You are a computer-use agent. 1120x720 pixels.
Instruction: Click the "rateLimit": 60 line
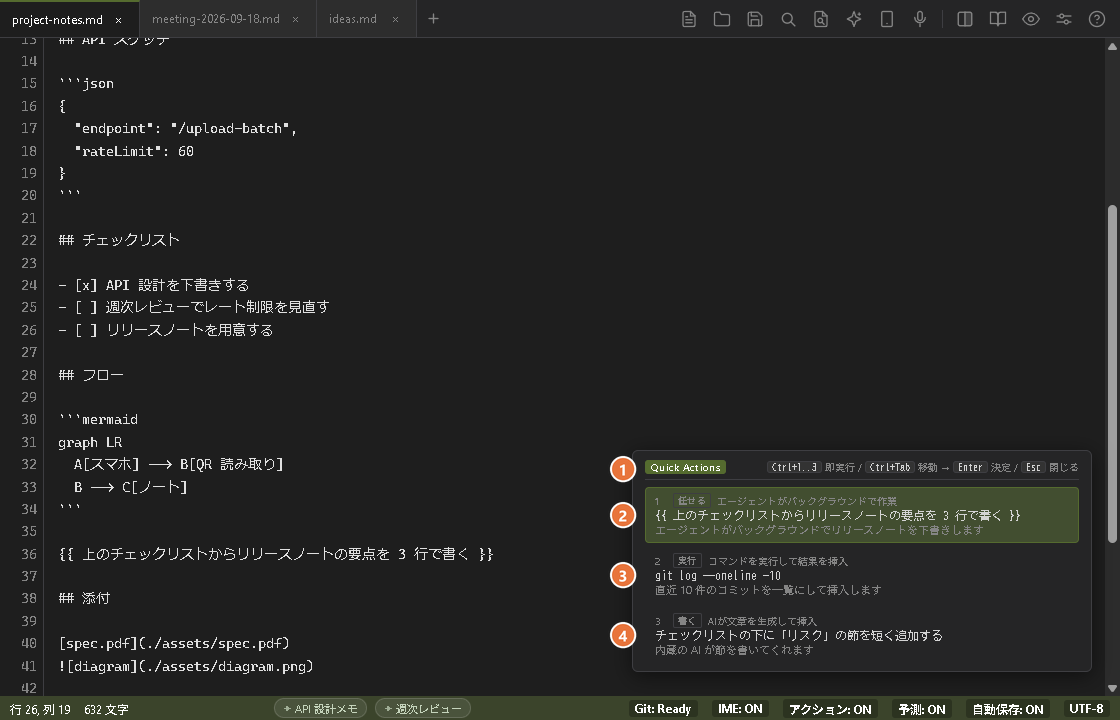coord(134,151)
